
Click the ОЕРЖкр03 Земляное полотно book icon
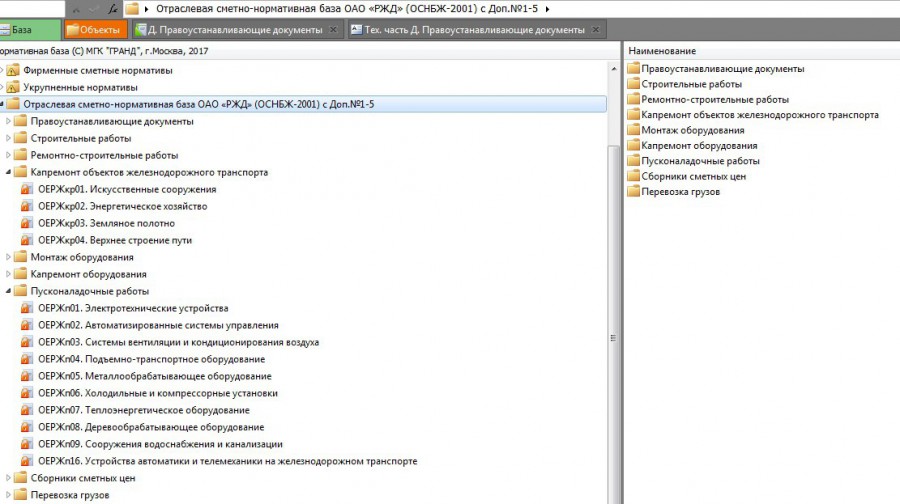(27, 223)
